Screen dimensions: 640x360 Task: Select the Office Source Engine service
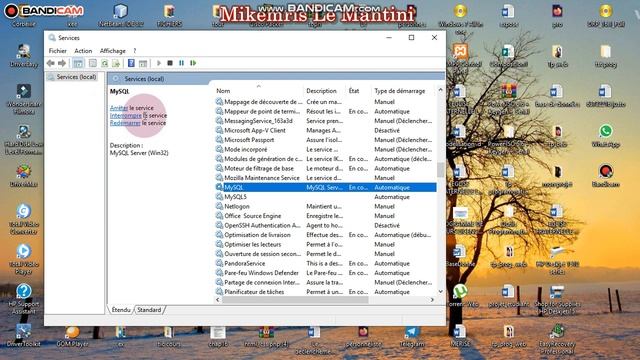click(325, 216)
